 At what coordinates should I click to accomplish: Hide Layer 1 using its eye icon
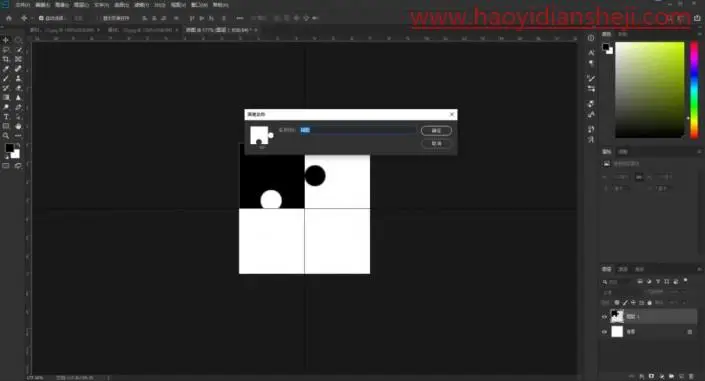(605, 317)
